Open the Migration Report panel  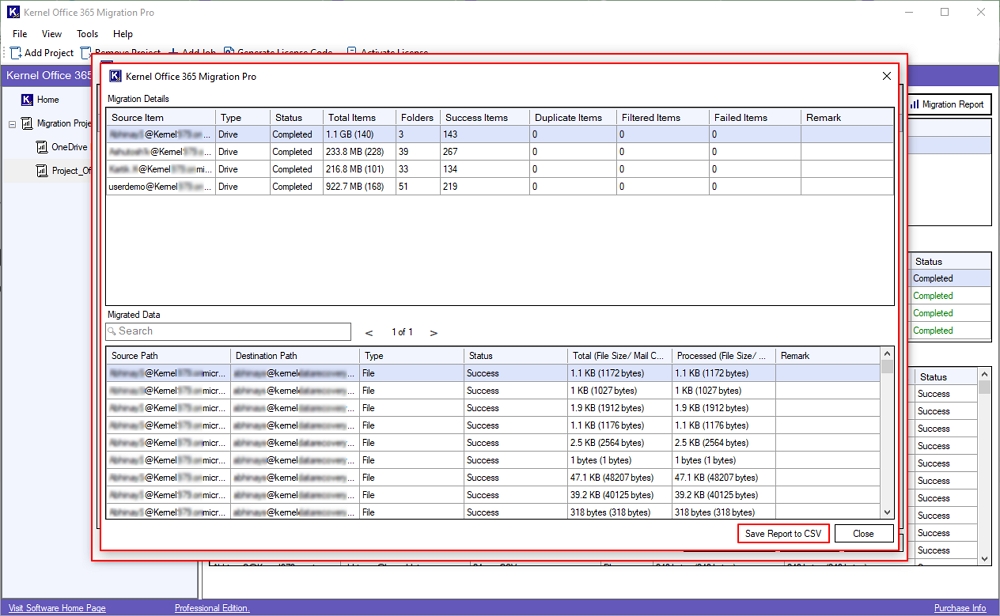(948, 104)
